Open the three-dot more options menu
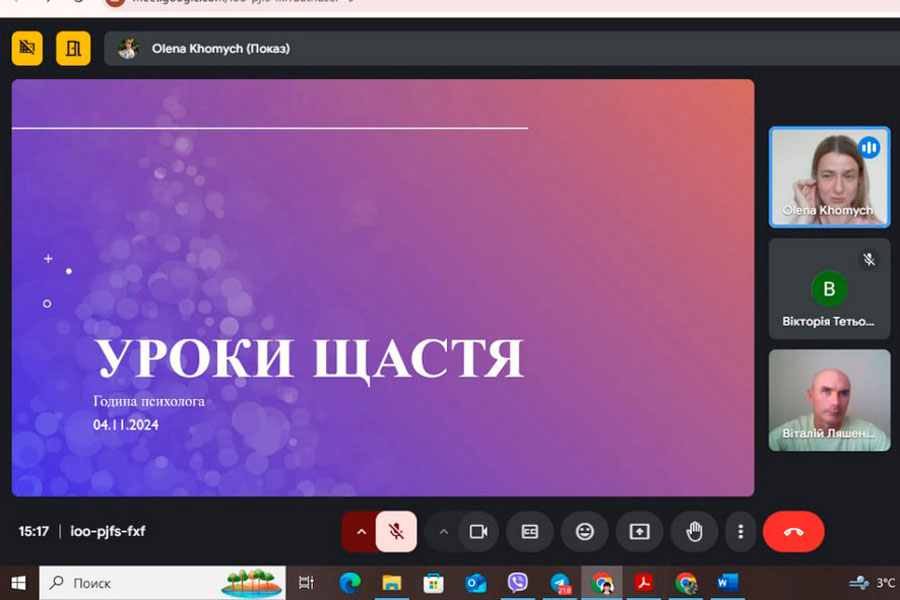 click(x=740, y=532)
